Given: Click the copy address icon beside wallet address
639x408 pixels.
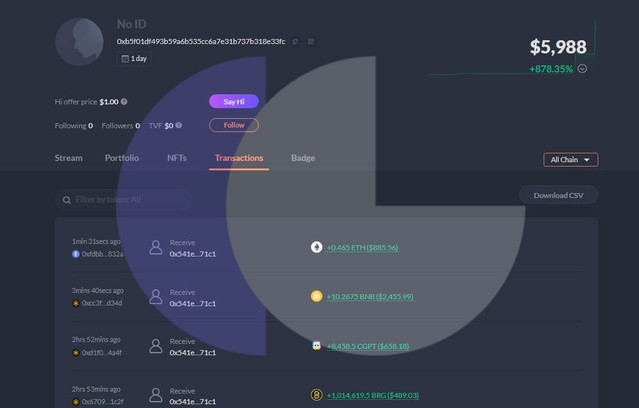Looking at the screenshot, I should point(295,41).
